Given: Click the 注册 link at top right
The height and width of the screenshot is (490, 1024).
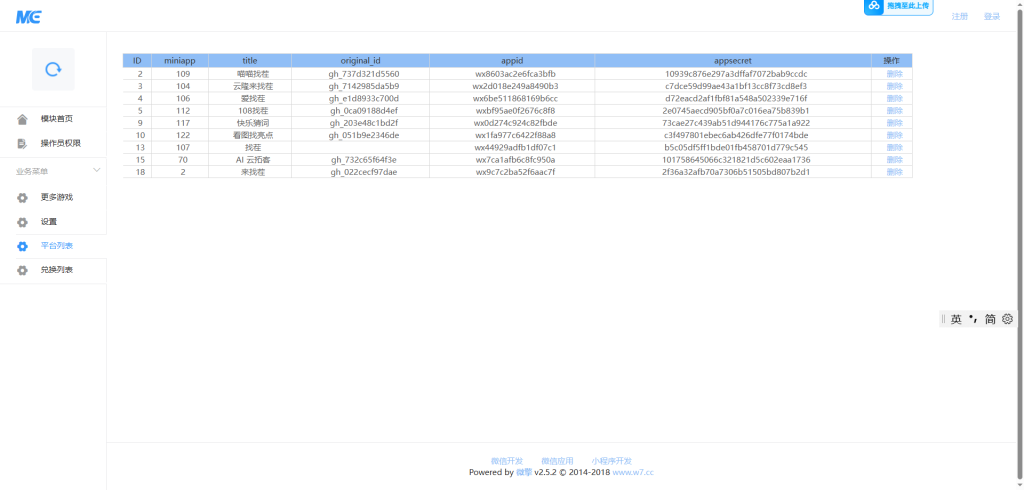Looking at the screenshot, I should point(959,16).
